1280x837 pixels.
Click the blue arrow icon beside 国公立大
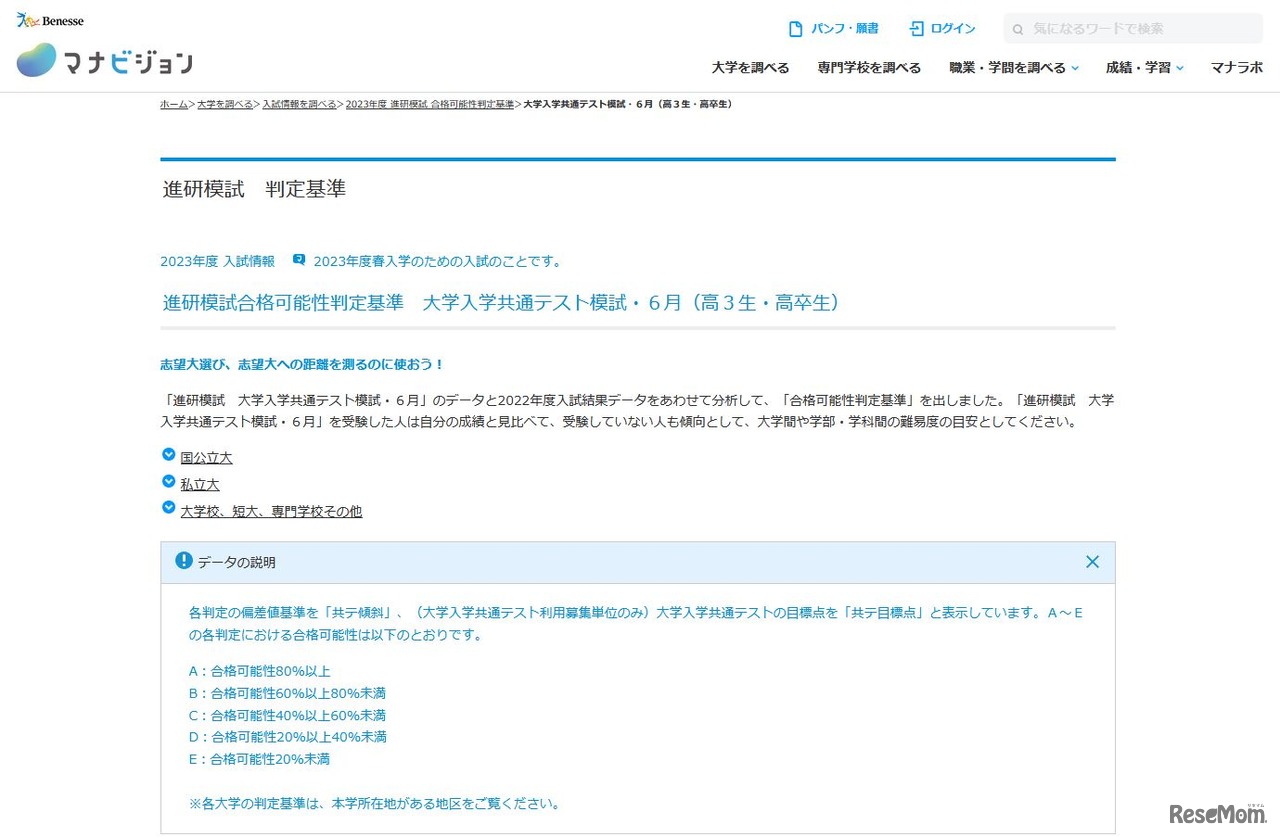pos(169,455)
